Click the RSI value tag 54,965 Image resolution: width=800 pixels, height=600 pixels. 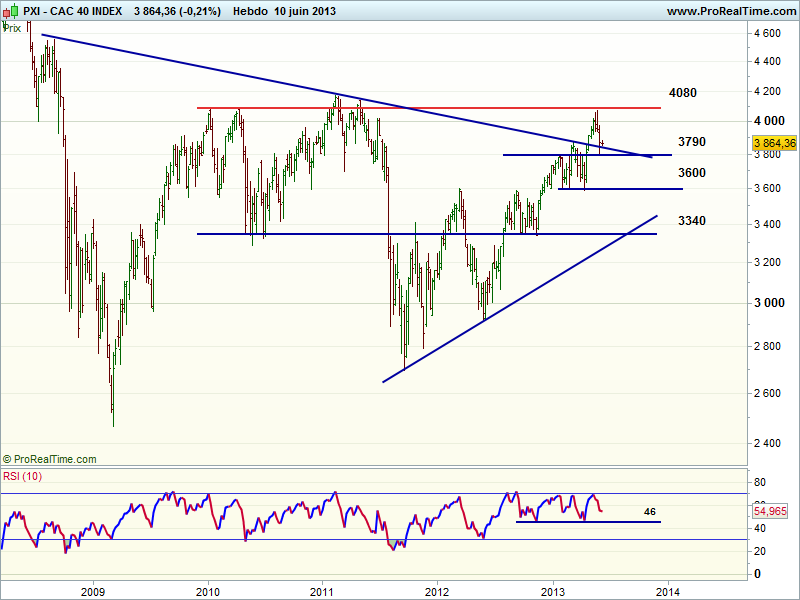point(773,511)
